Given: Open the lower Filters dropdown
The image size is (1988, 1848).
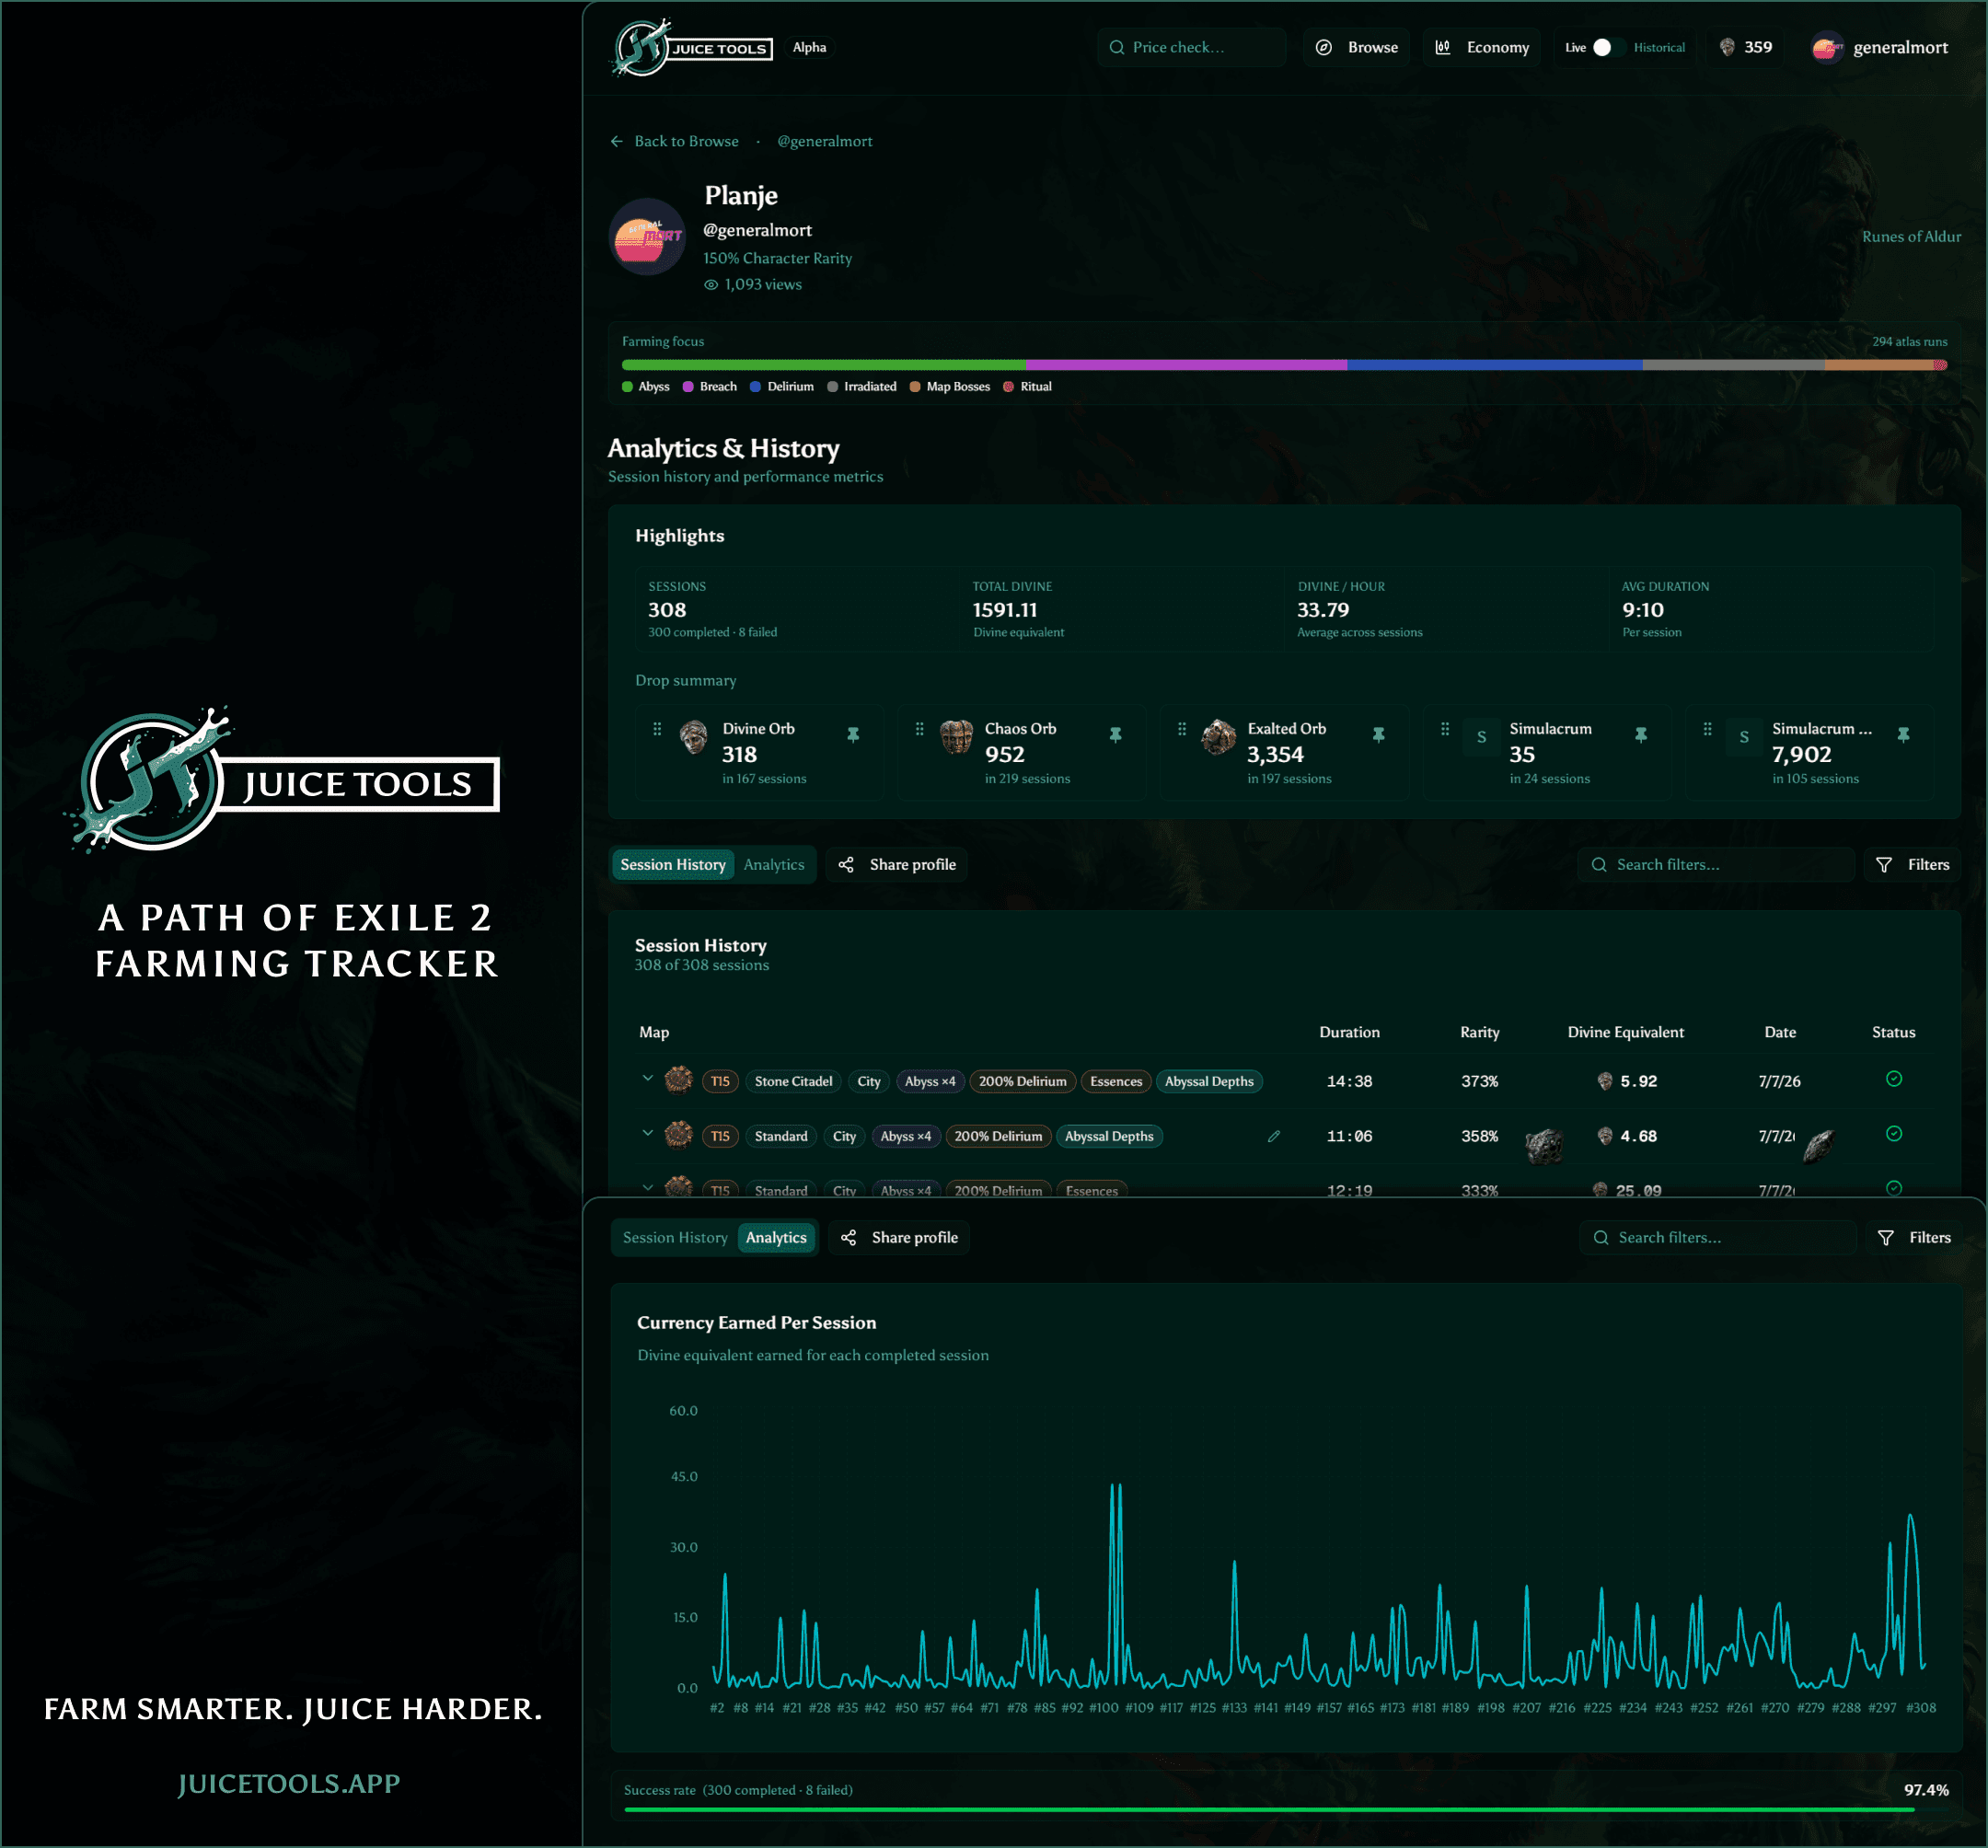Looking at the screenshot, I should pyautogui.click(x=1914, y=1238).
